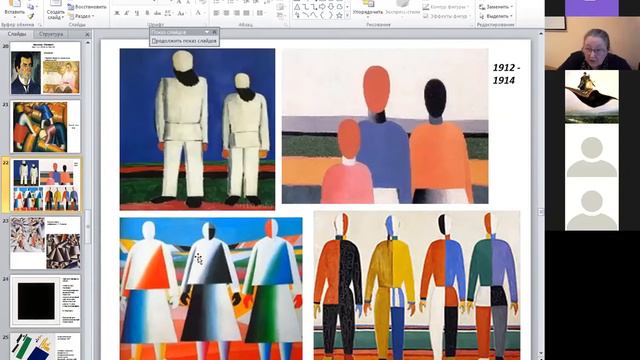
Task: Switch to the Структура (Outline) tab
Action: (x=51, y=34)
